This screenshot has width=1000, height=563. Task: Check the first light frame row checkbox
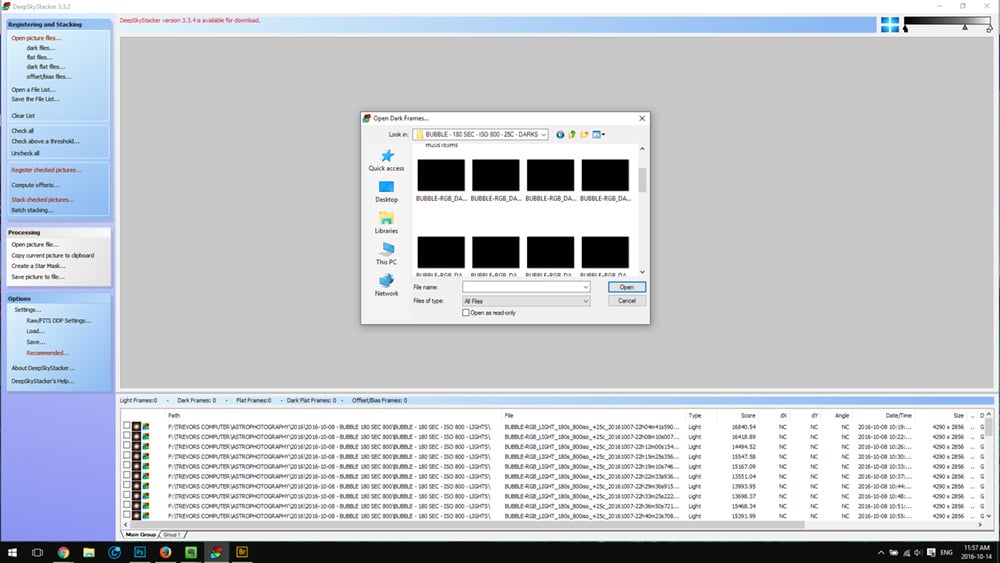point(126,425)
